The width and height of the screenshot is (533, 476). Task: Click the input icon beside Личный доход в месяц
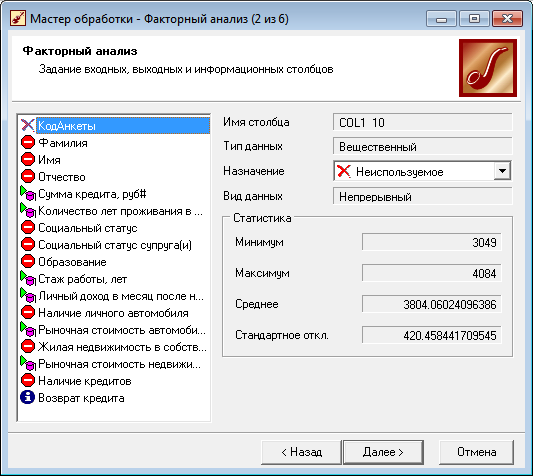click(28, 295)
